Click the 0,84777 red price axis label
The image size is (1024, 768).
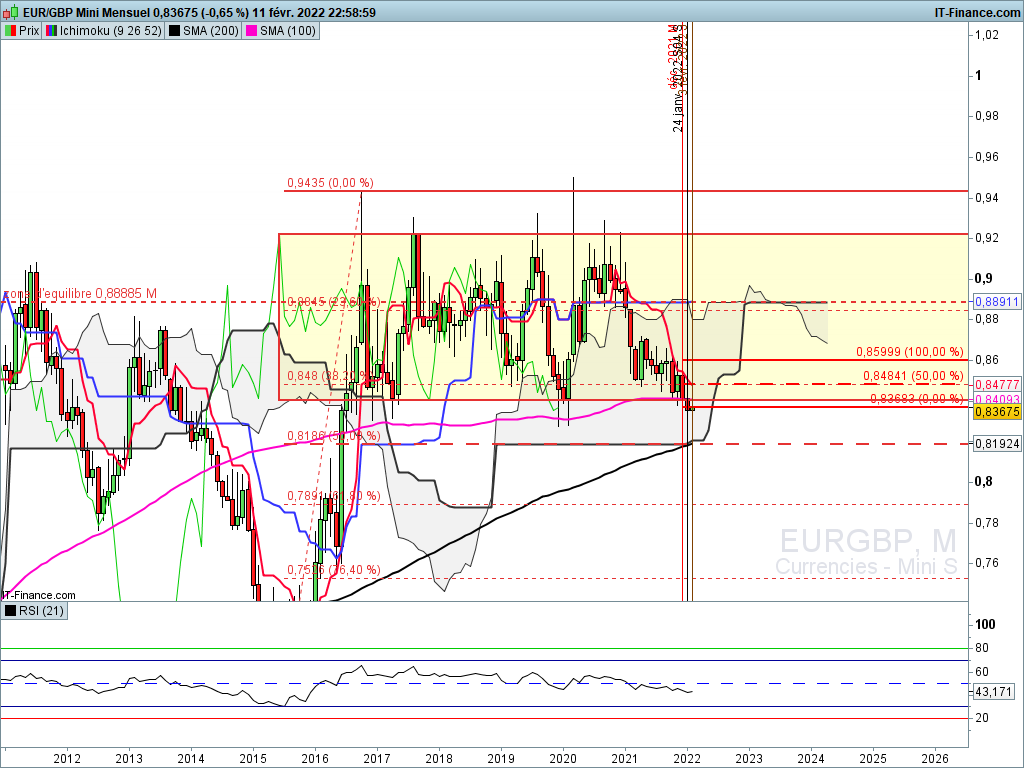click(995, 384)
